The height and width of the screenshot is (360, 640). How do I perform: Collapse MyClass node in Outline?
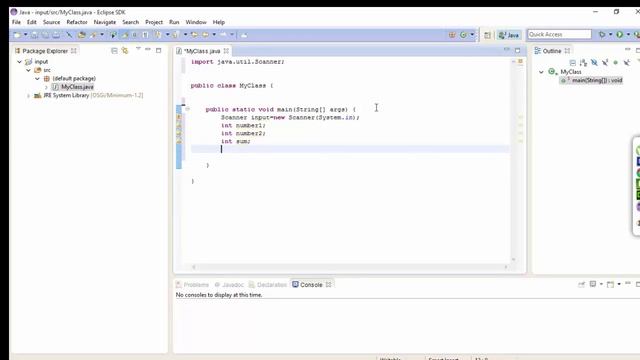[541, 72]
